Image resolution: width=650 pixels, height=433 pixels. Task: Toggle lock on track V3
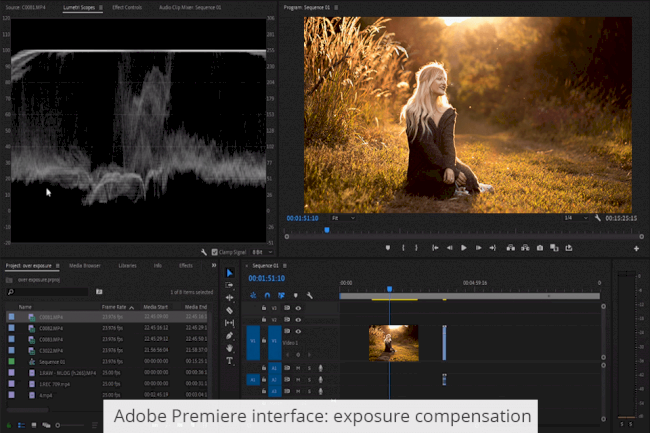[264, 308]
